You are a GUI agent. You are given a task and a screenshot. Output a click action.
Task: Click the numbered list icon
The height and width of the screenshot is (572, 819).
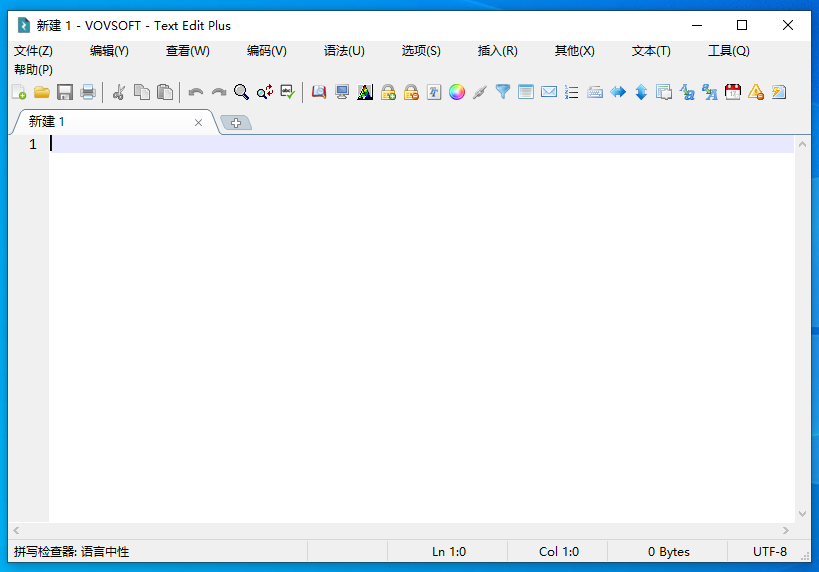click(572, 92)
